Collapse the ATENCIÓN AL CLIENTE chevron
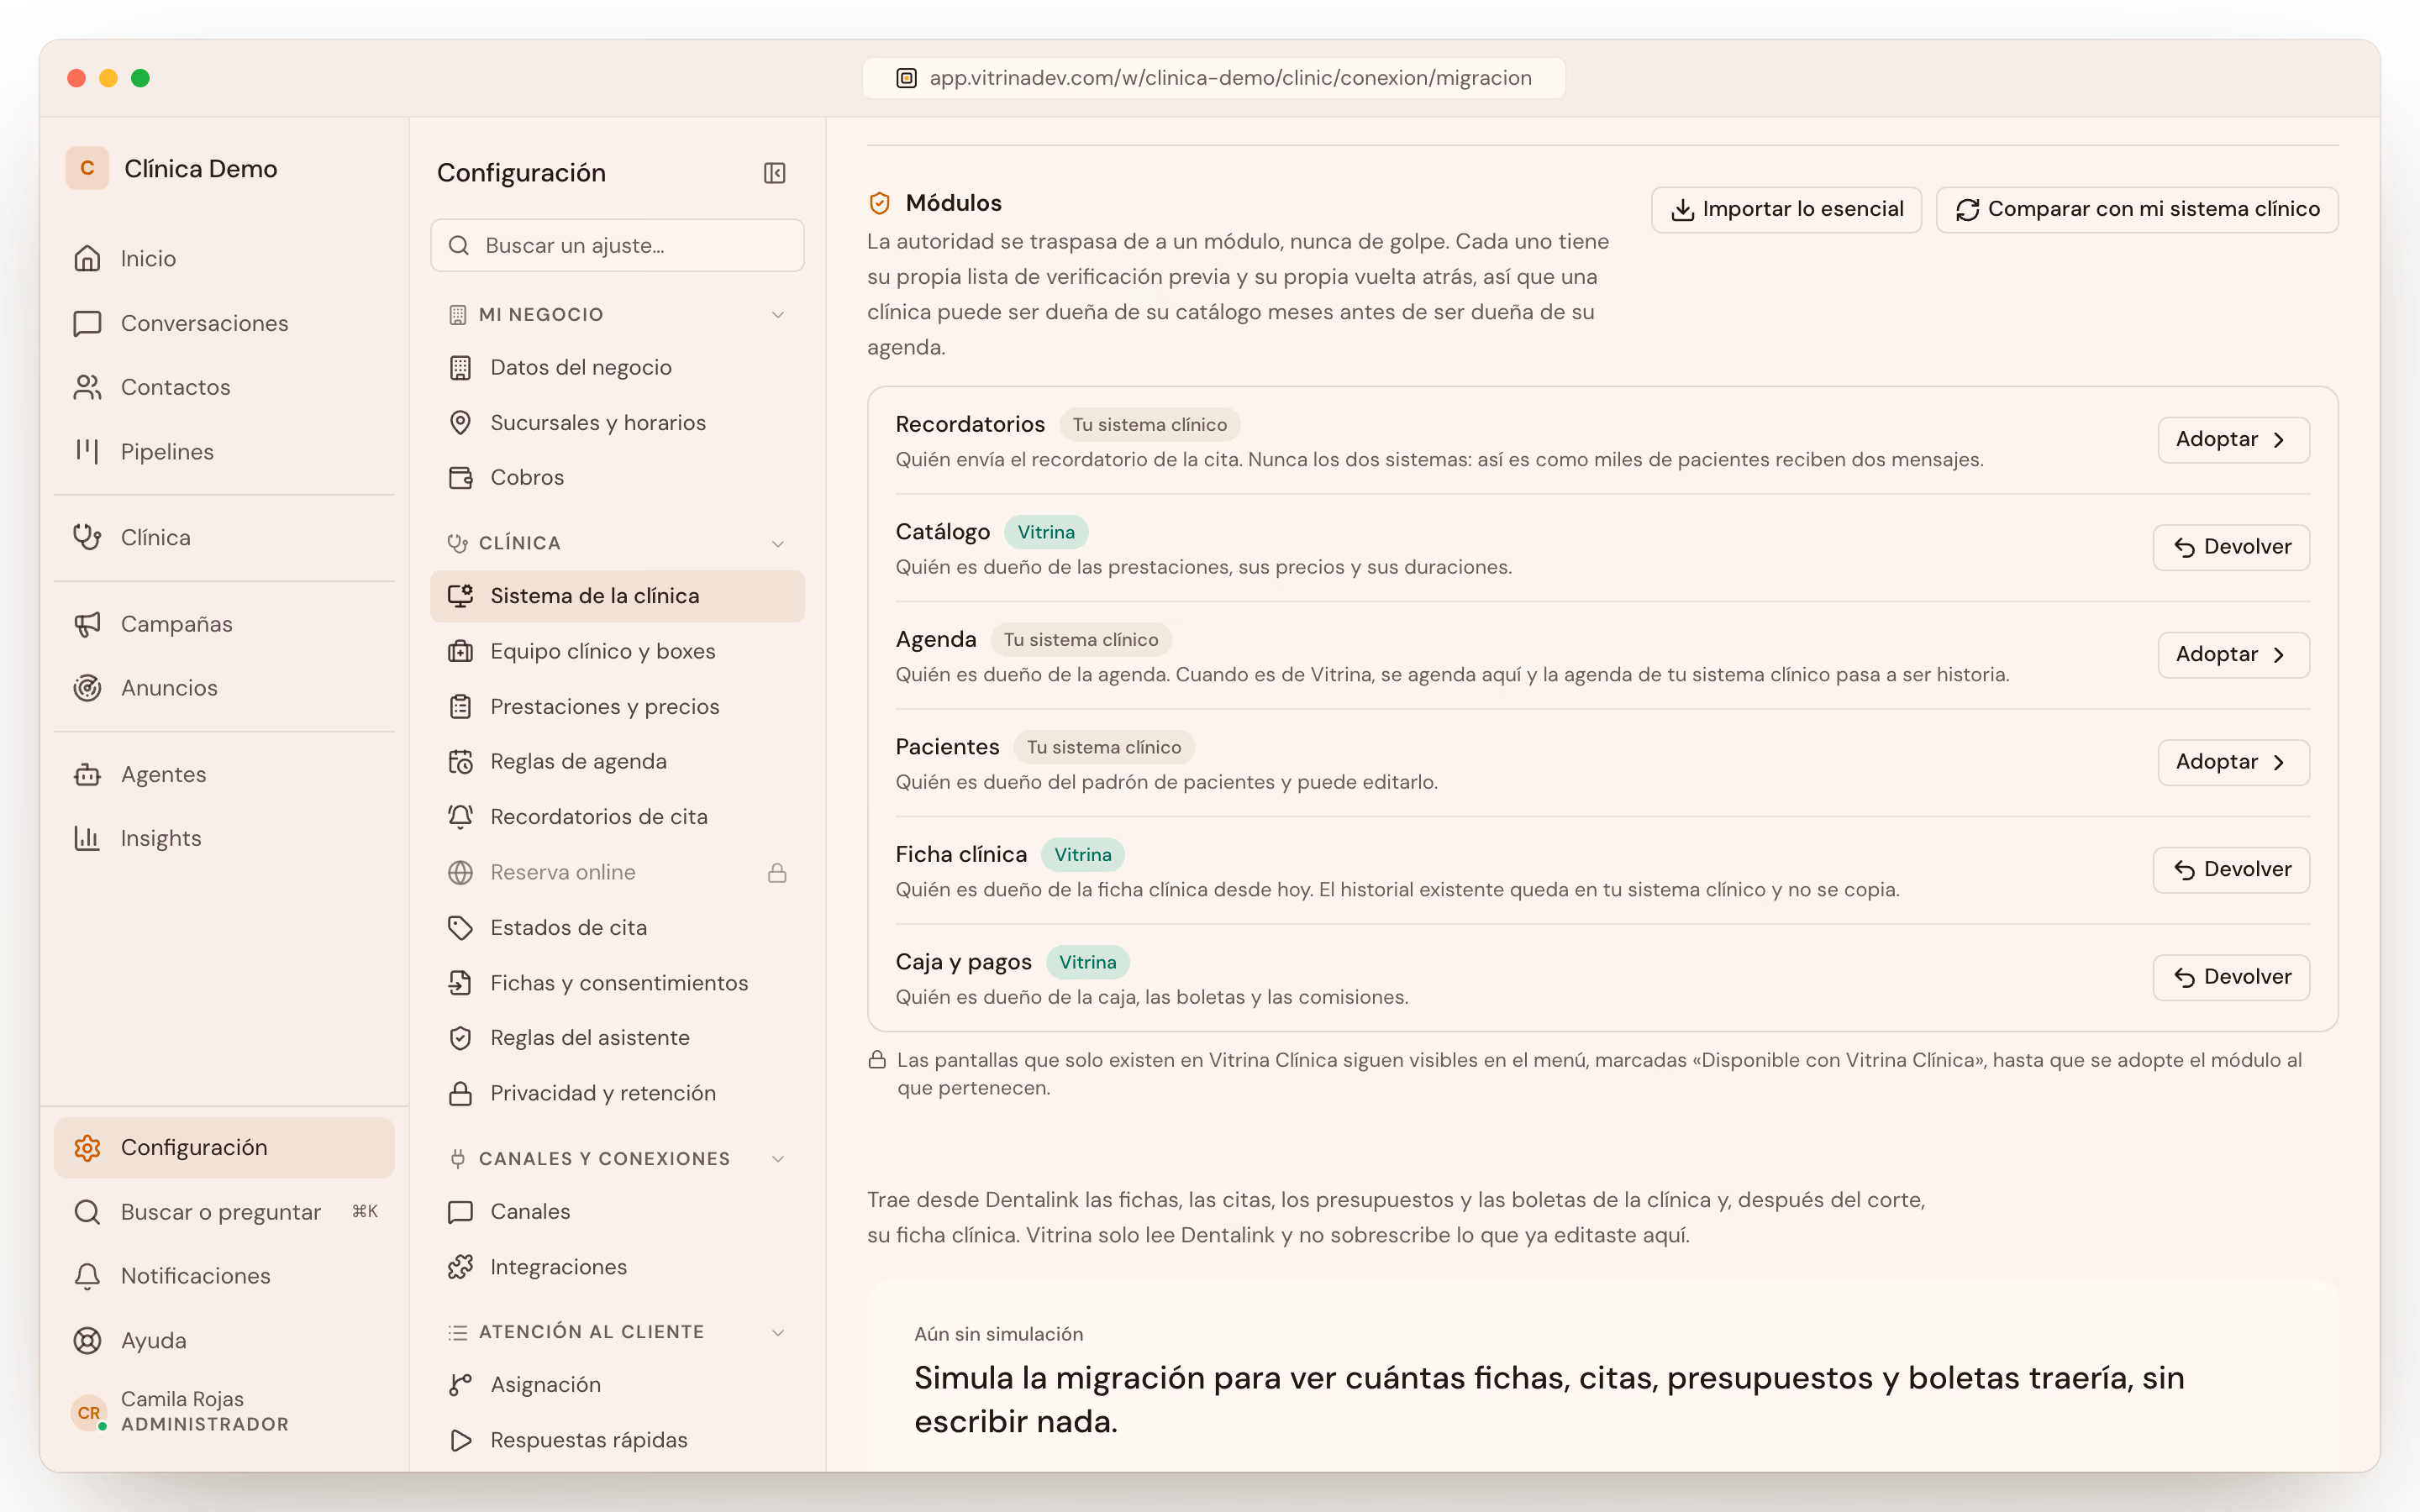 coord(778,1332)
